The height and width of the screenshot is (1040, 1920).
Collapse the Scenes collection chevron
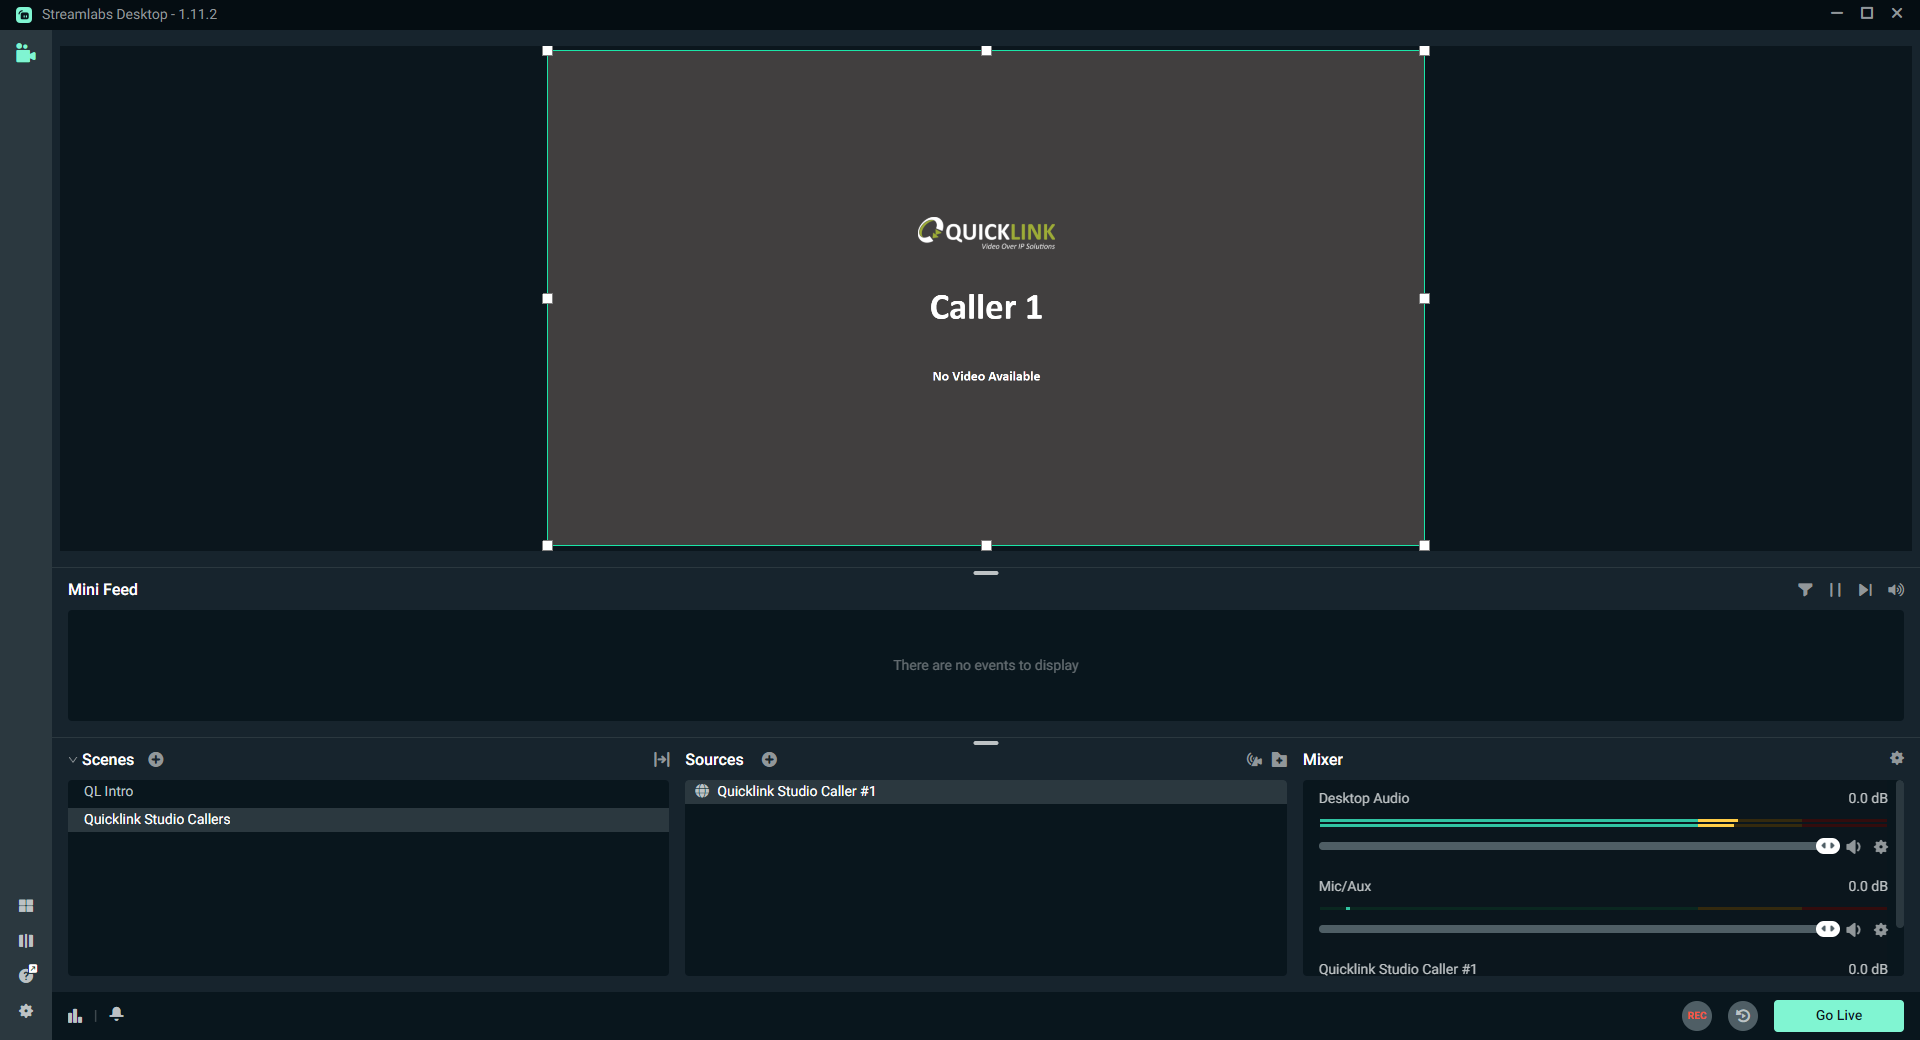click(x=73, y=760)
